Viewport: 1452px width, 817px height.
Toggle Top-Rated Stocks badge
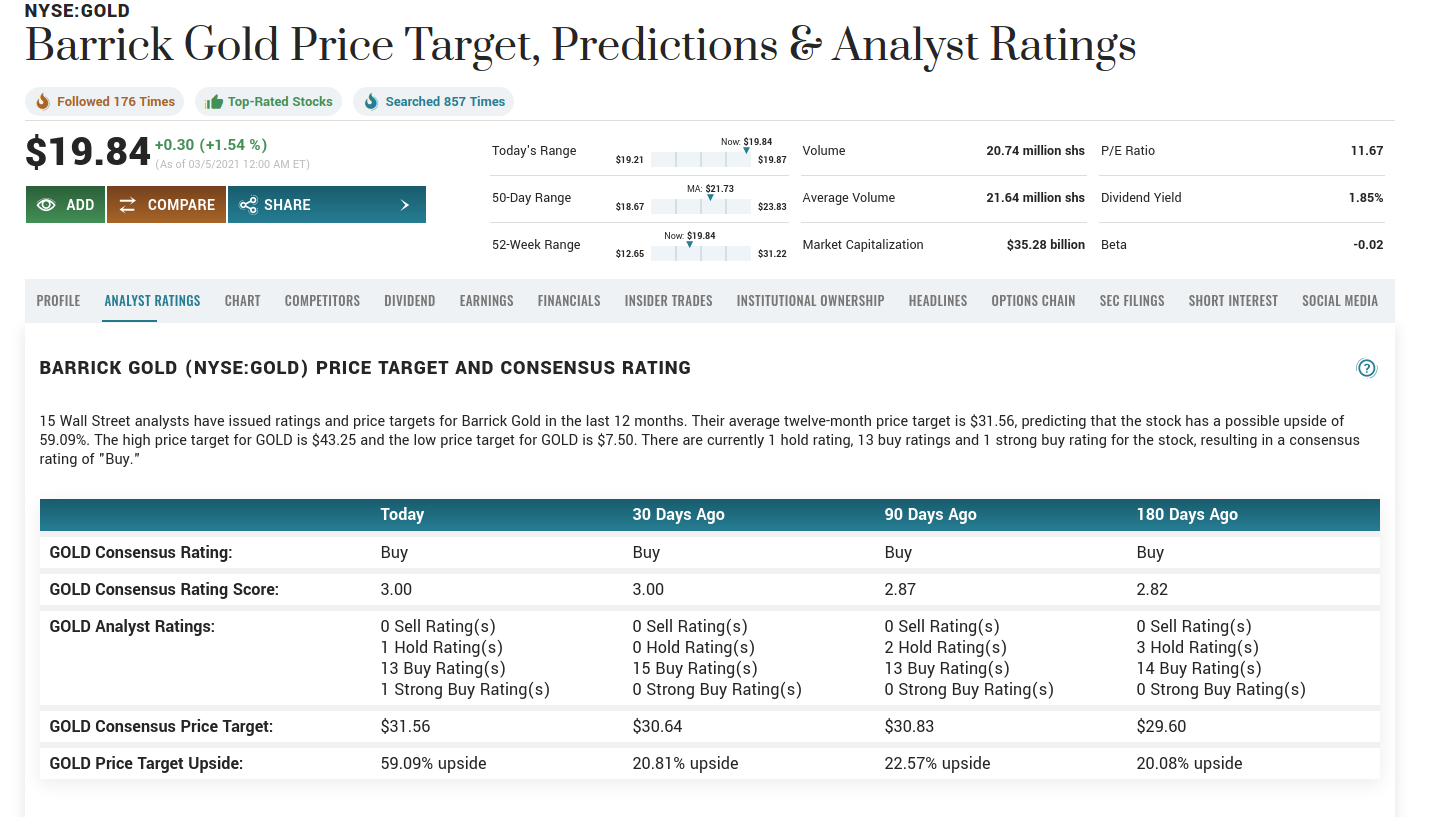[x=268, y=101]
